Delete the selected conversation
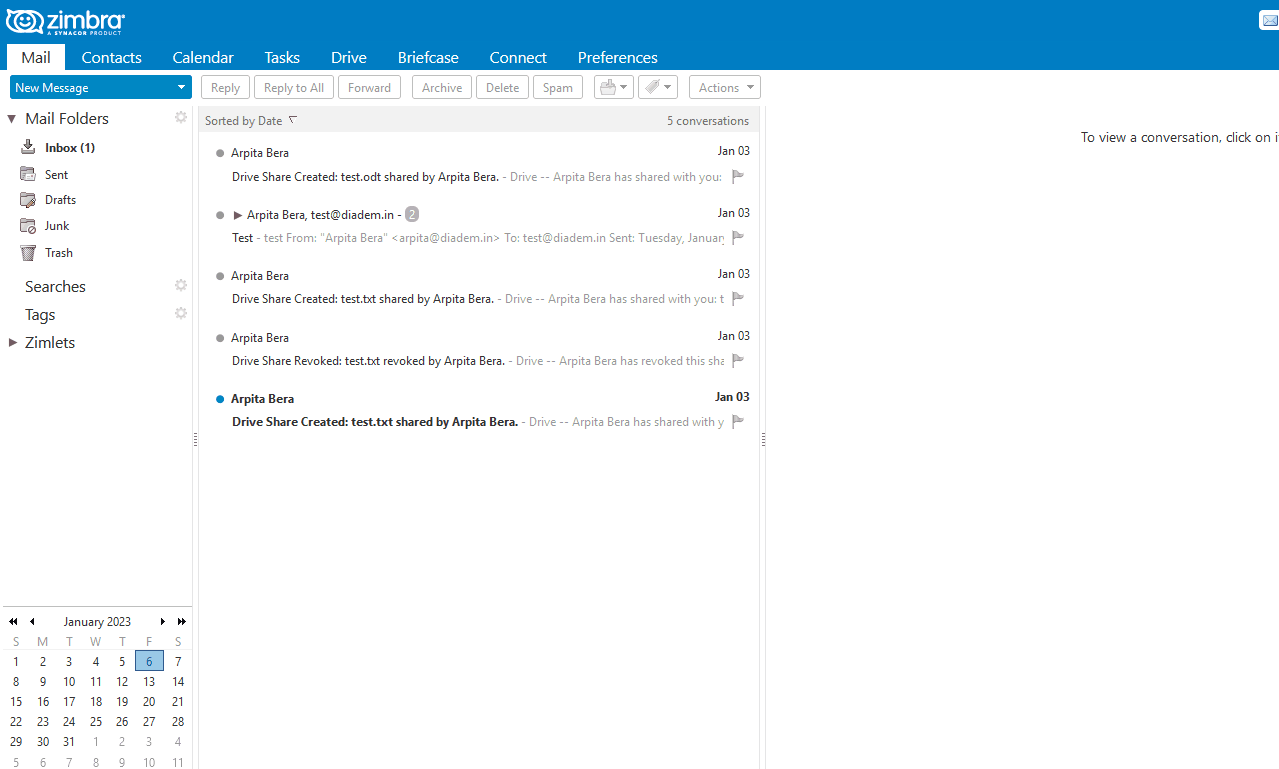This screenshot has height=769, width=1279. (502, 87)
